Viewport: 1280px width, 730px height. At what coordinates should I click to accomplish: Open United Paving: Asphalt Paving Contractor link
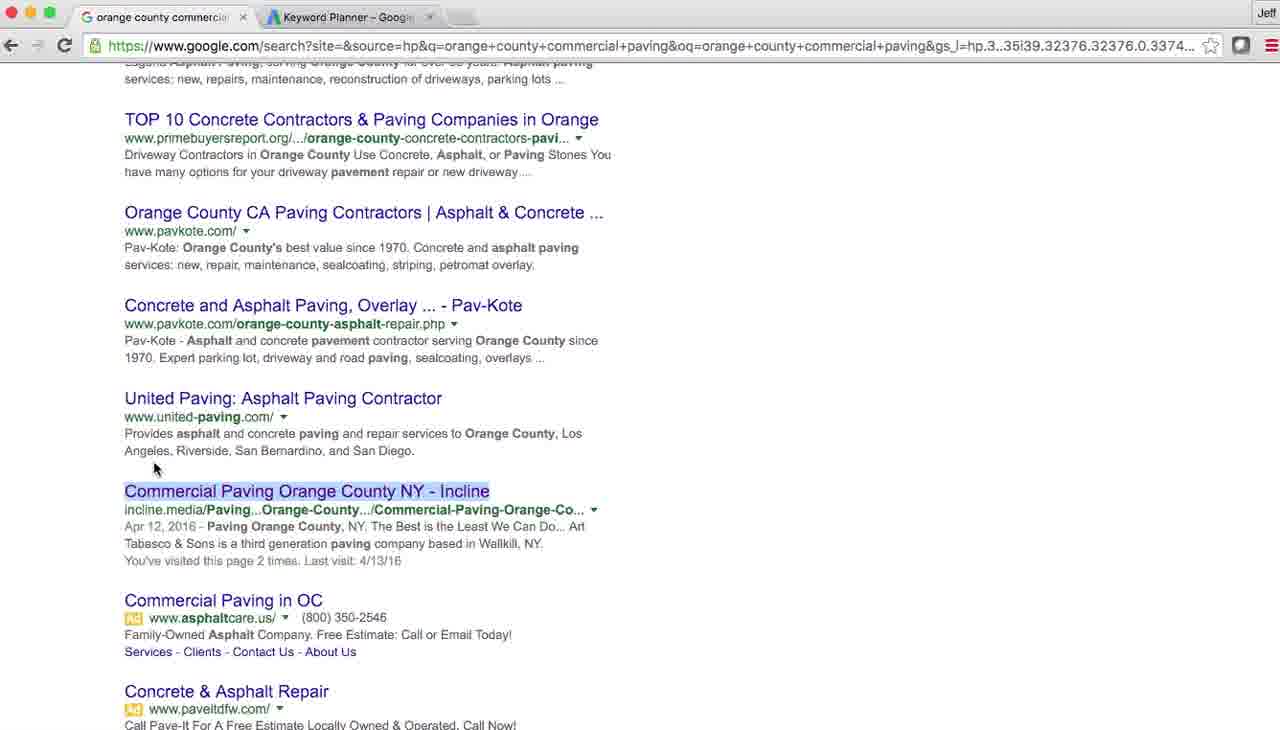coord(283,398)
